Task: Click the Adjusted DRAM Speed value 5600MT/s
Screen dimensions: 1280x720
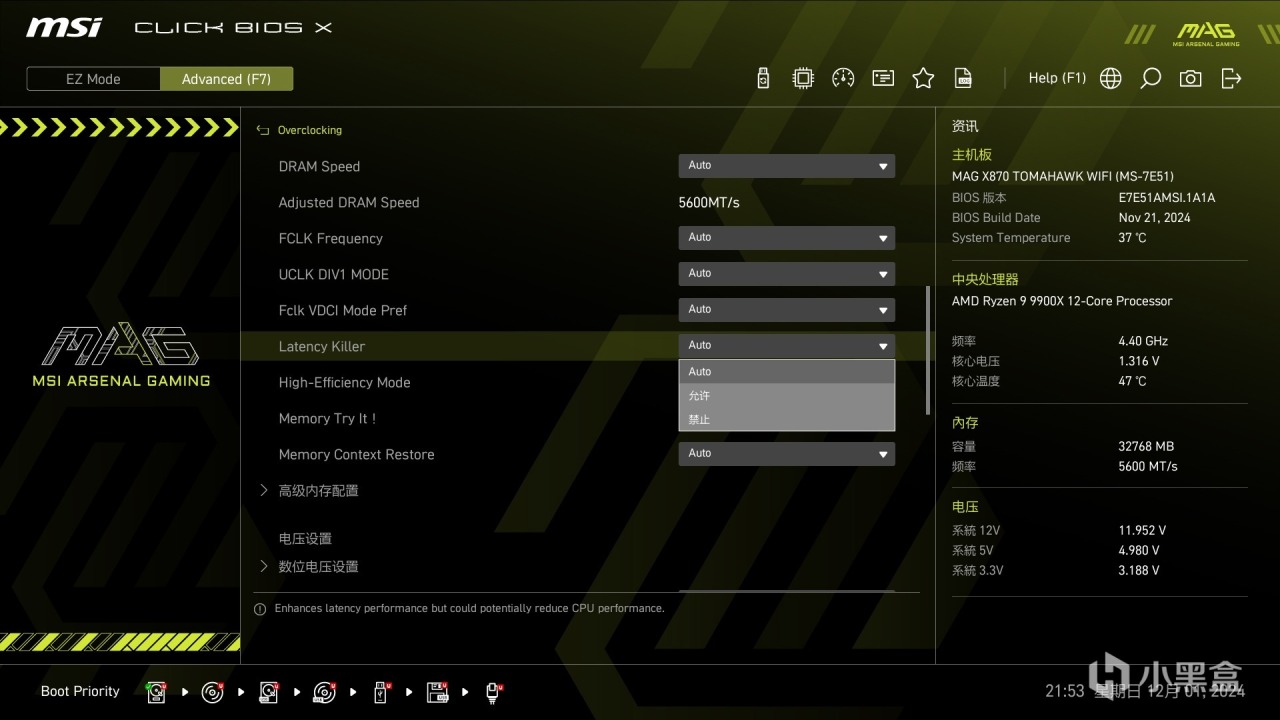Action: pos(709,202)
